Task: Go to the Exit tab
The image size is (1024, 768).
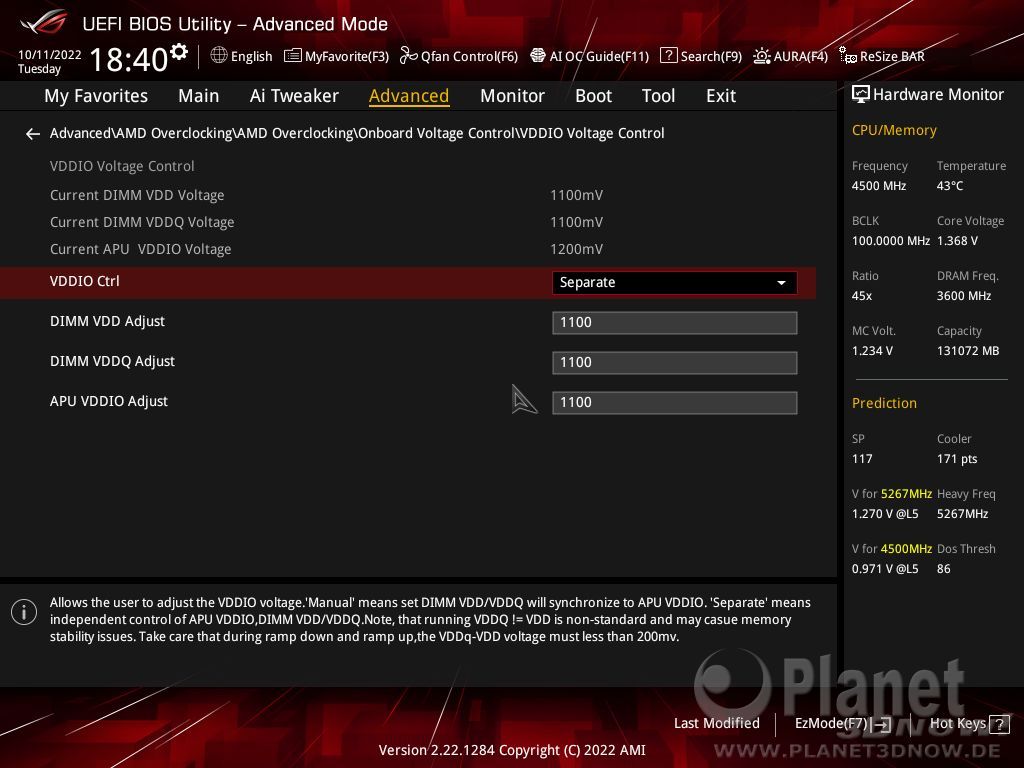Action: (x=721, y=96)
